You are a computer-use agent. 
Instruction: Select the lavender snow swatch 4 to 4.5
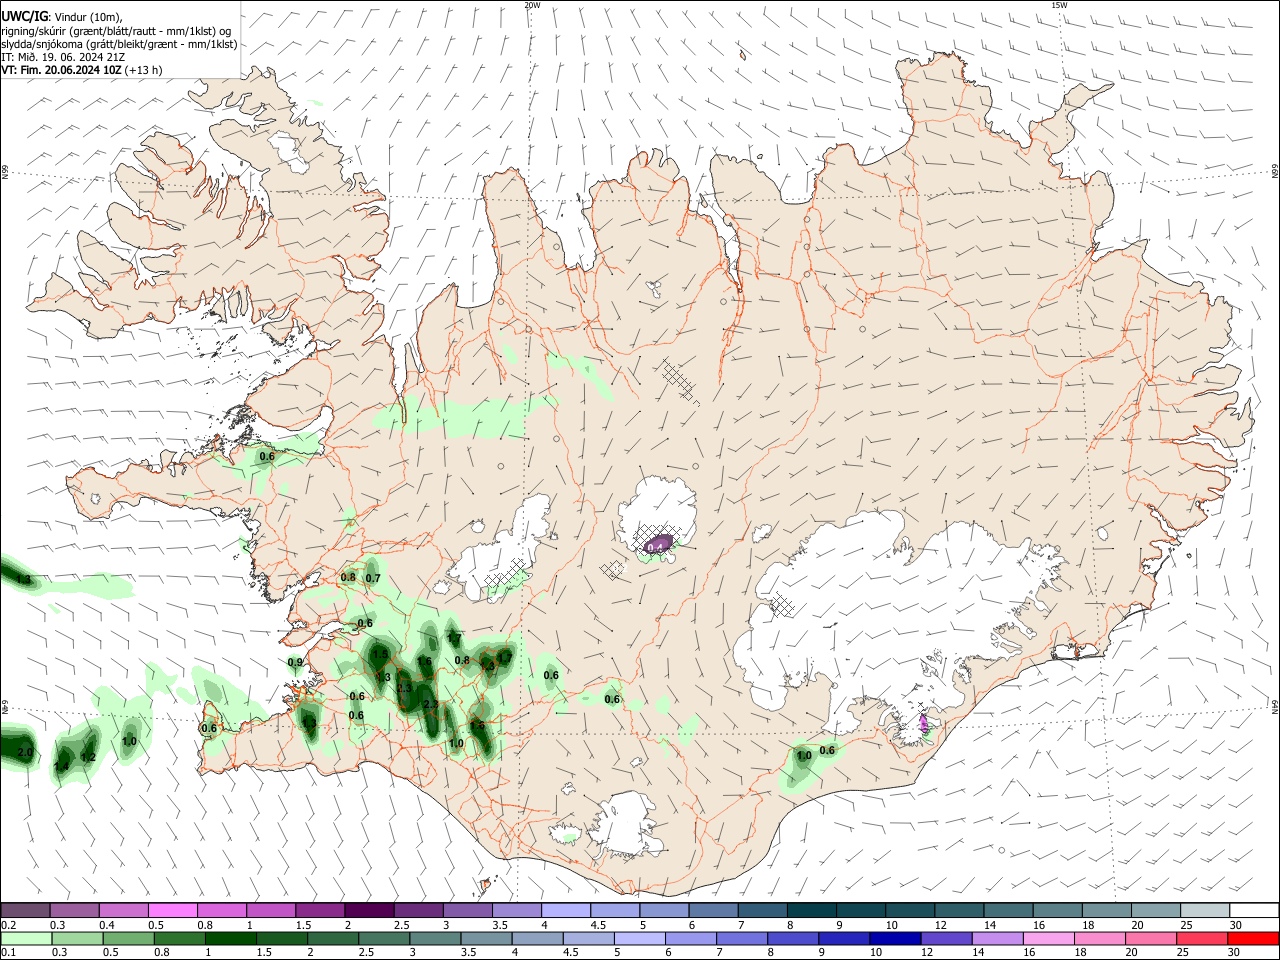pyautogui.click(x=566, y=911)
